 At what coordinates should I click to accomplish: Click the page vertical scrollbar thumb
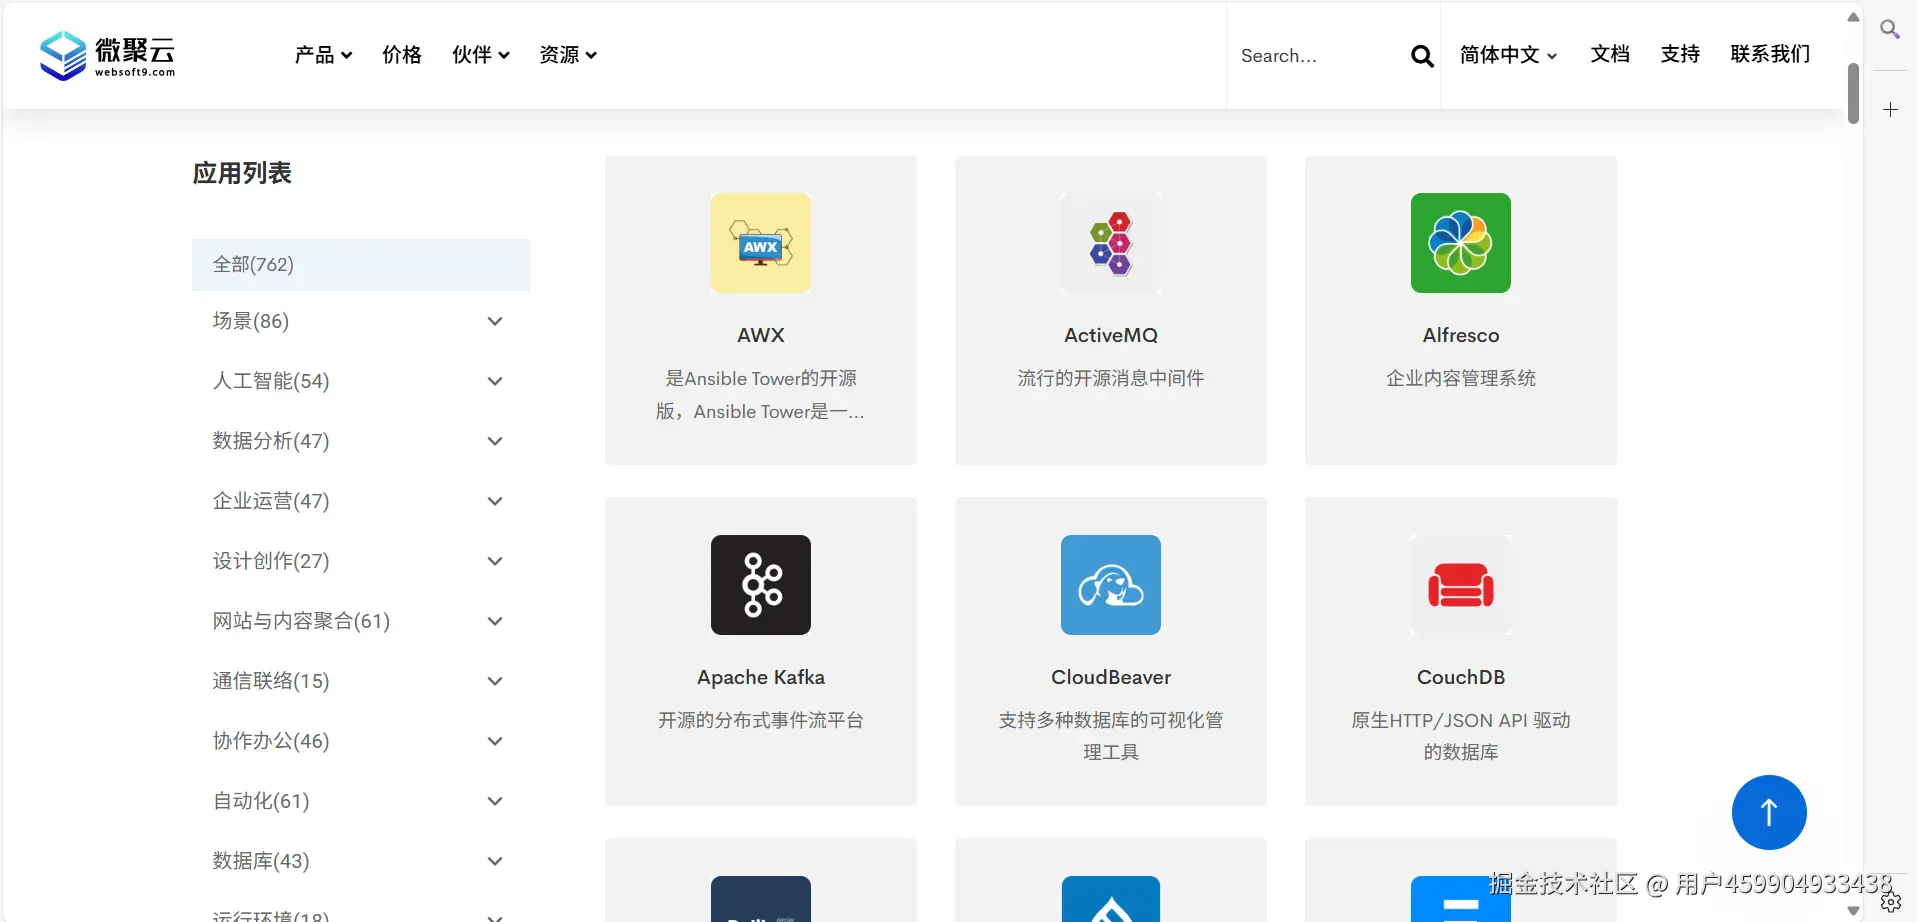click(x=1853, y=93)
